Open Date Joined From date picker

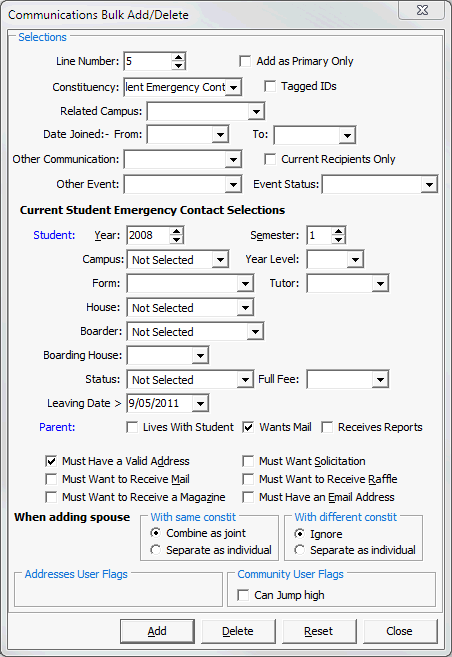220,135
